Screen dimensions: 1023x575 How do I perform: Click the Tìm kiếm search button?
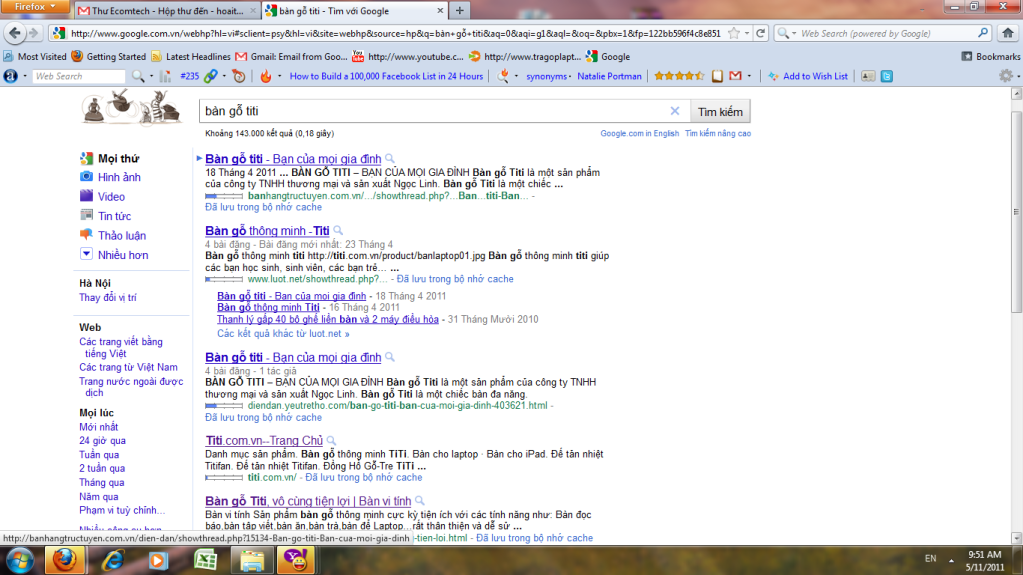point(720,112)
